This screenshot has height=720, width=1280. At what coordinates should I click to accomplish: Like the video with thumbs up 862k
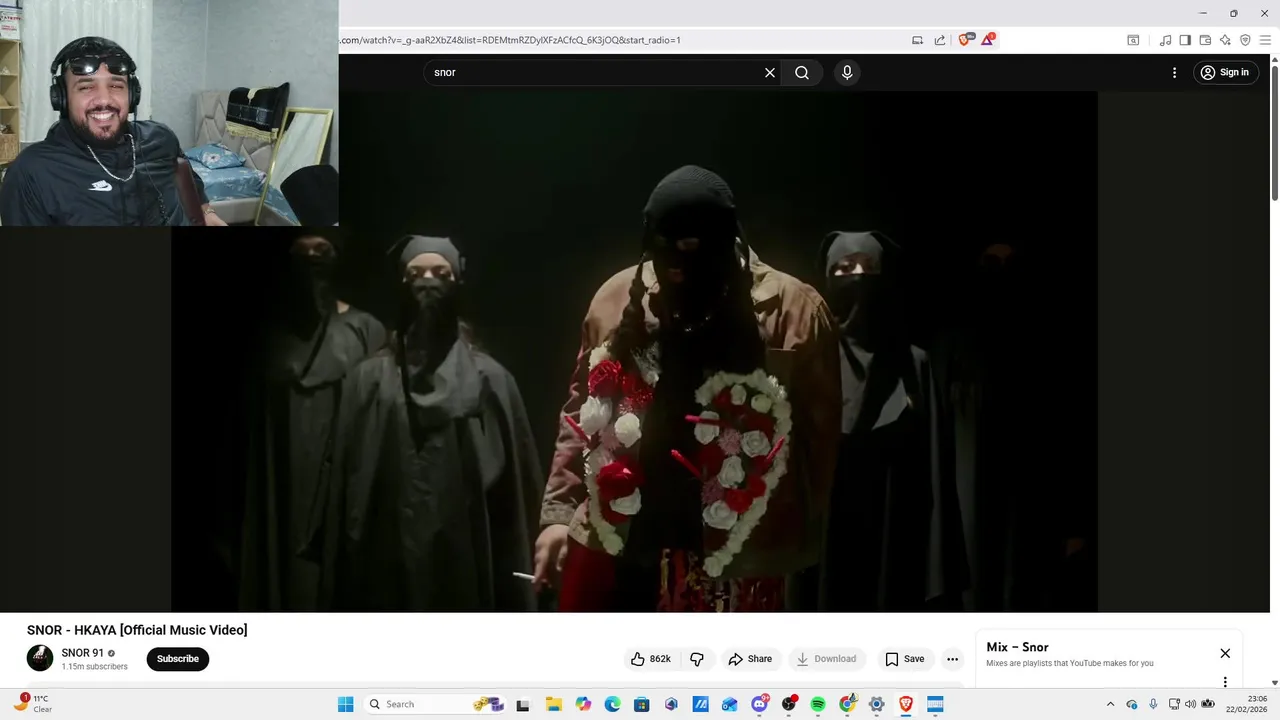click(650, 659)
